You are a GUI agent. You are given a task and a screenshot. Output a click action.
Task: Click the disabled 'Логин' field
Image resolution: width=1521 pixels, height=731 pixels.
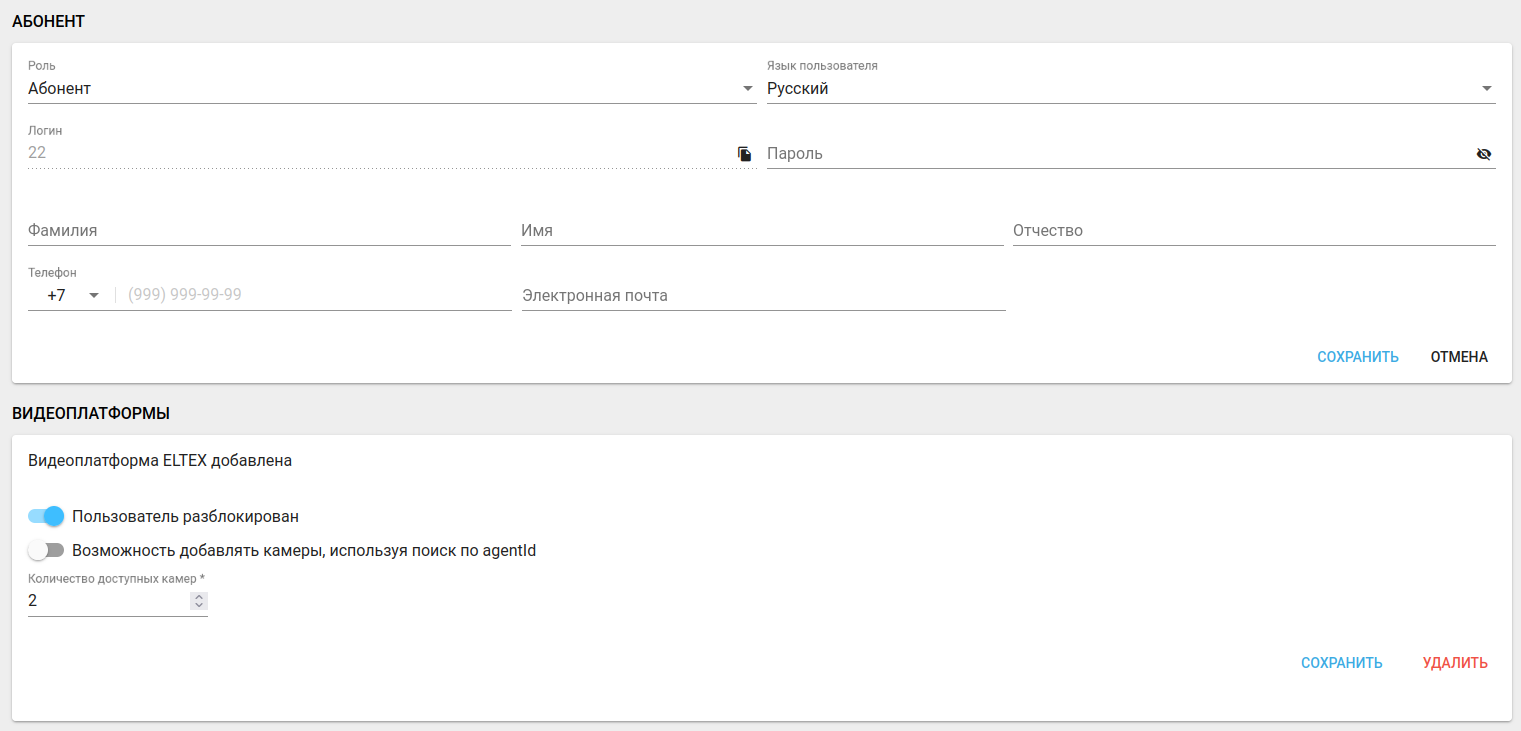click(380, 153)
